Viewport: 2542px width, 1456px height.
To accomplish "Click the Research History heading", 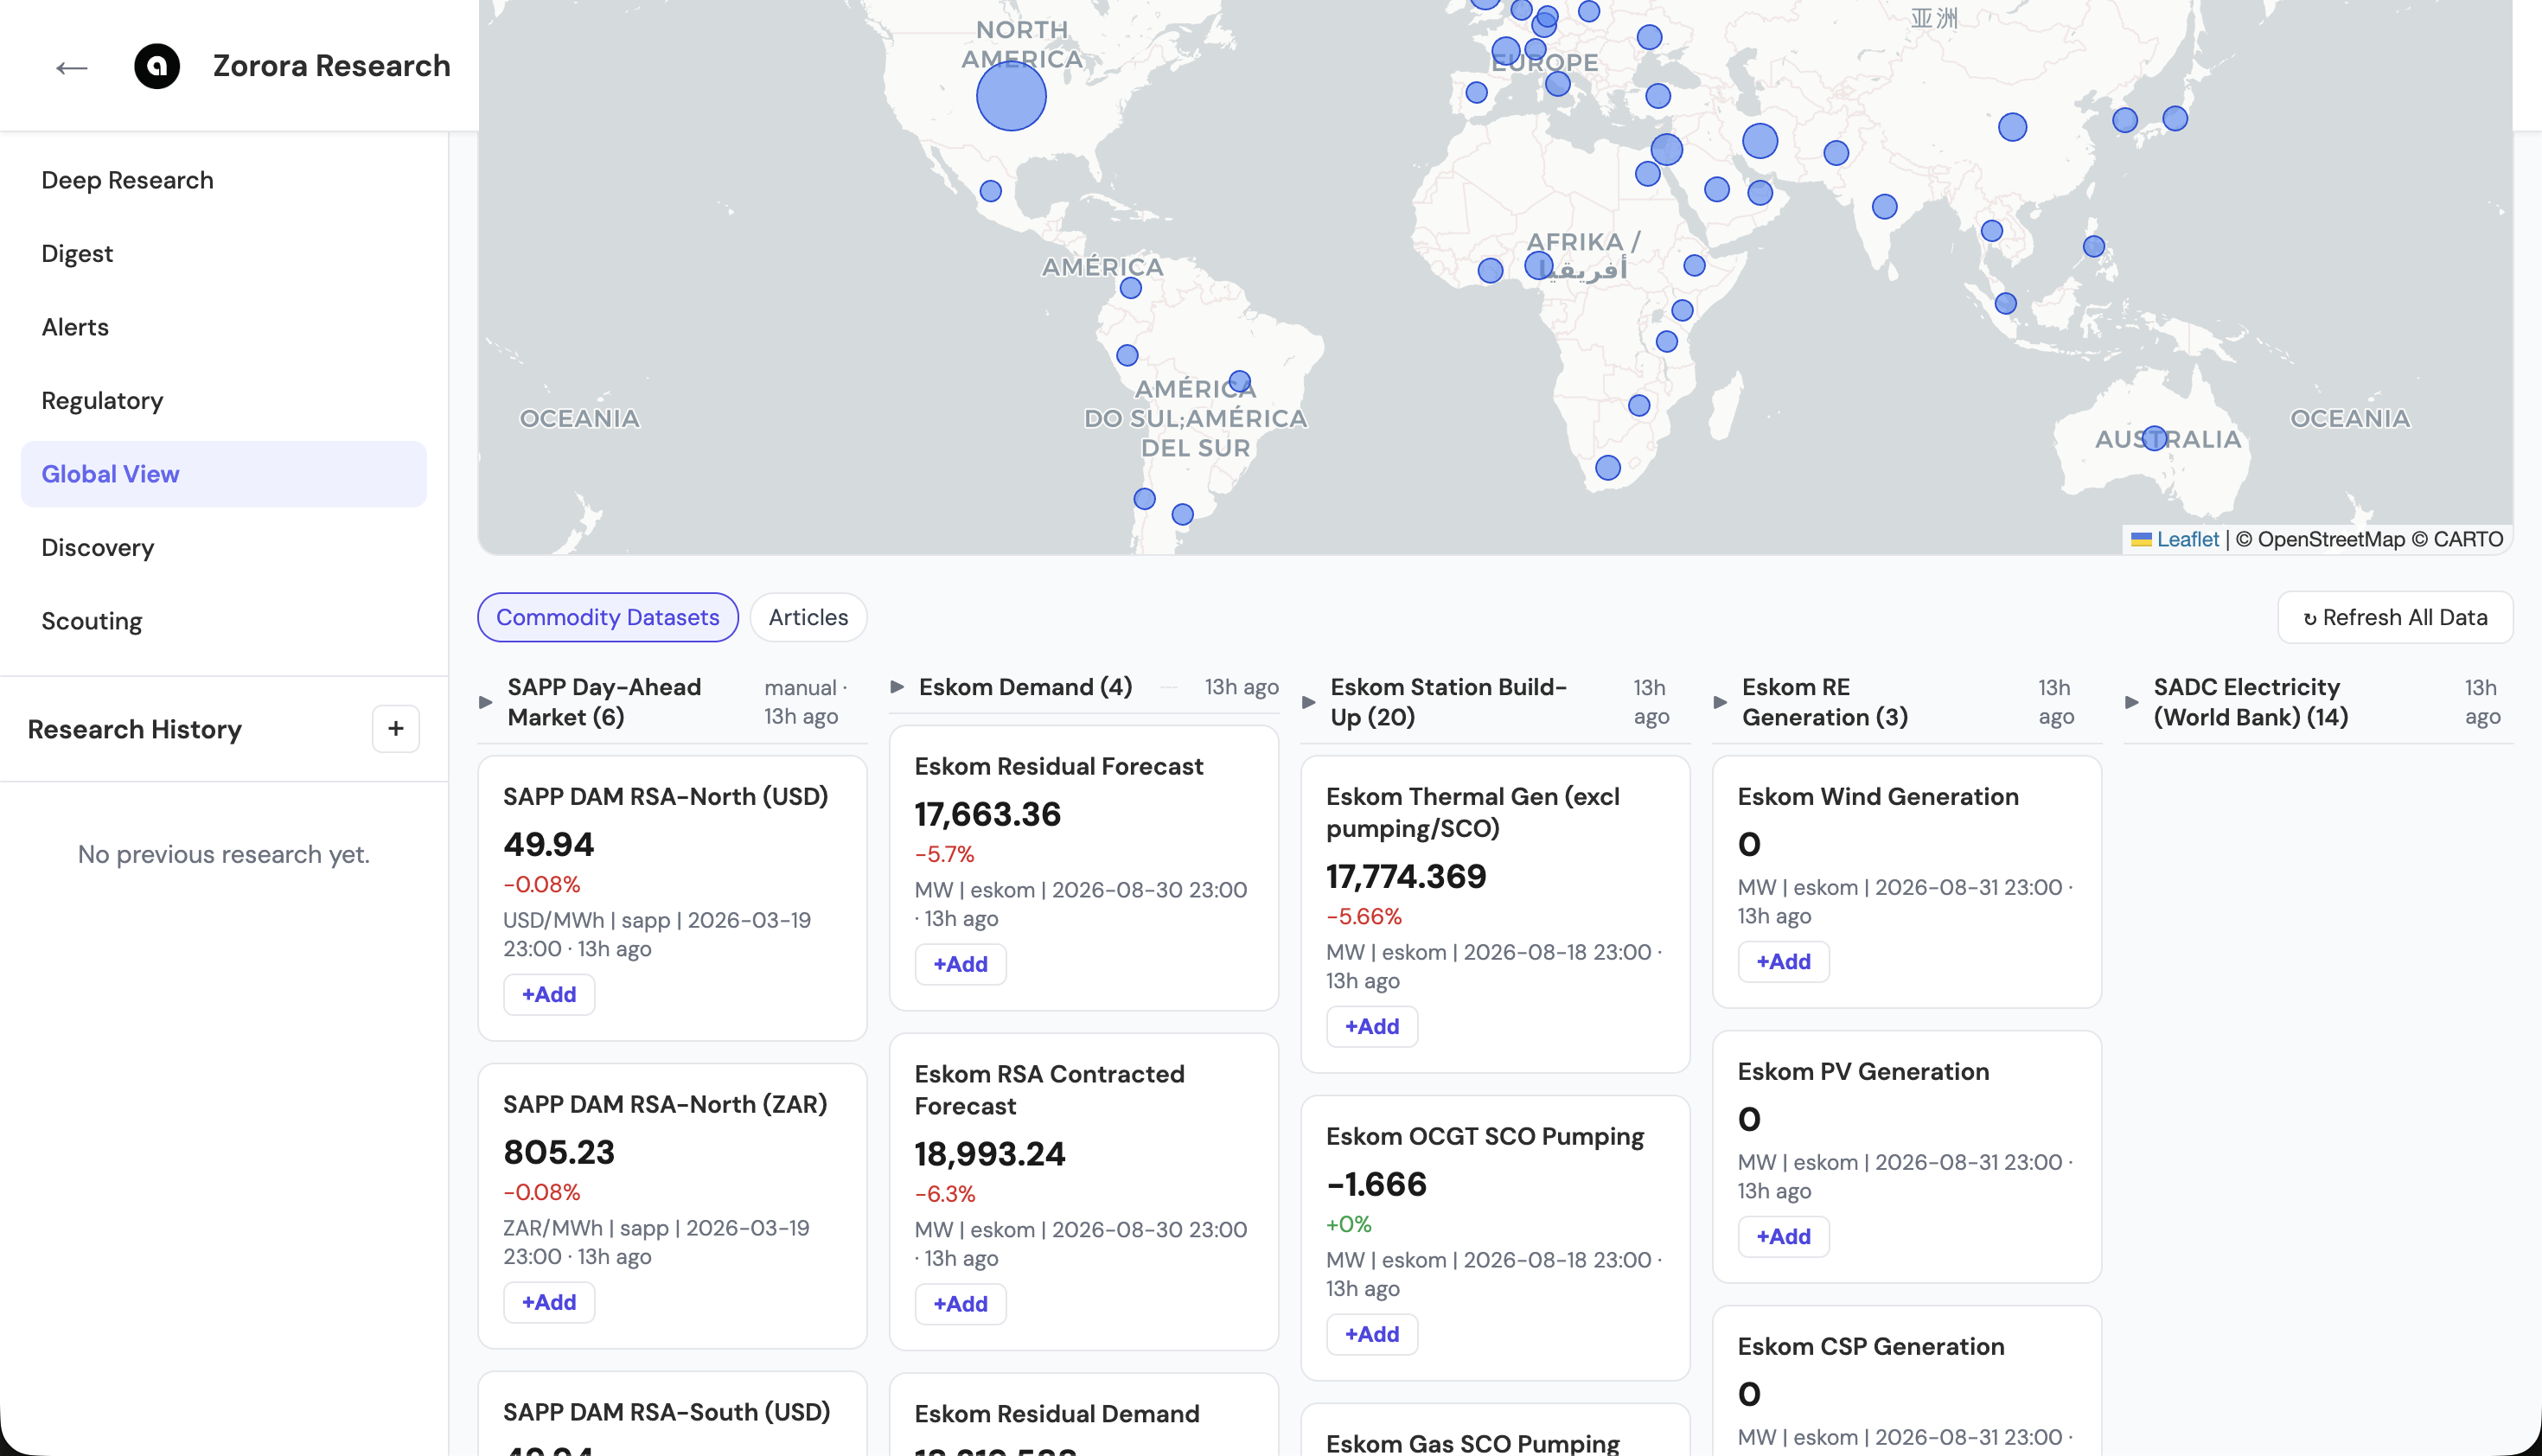I will click(135, 729).
